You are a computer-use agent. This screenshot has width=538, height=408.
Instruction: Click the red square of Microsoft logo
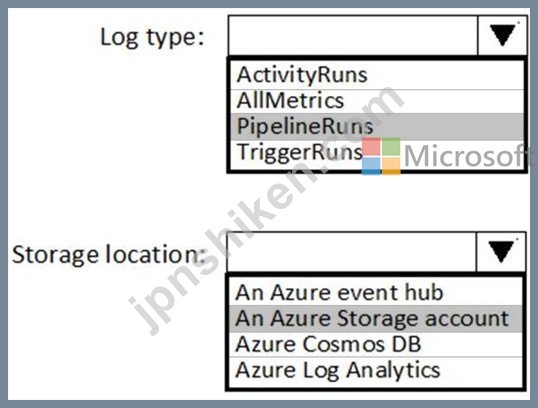tap(371, 147)
